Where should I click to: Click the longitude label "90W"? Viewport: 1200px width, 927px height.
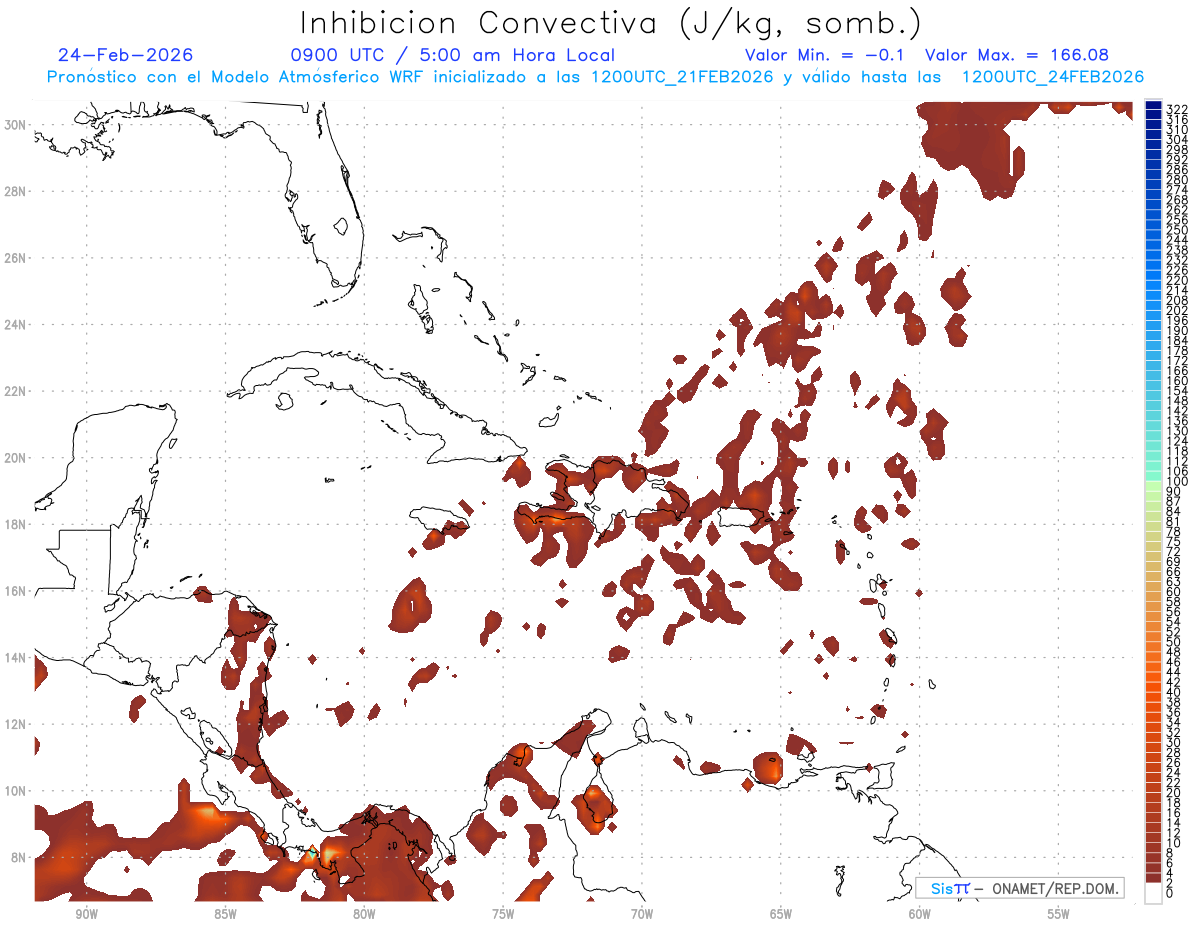point(86,914)
